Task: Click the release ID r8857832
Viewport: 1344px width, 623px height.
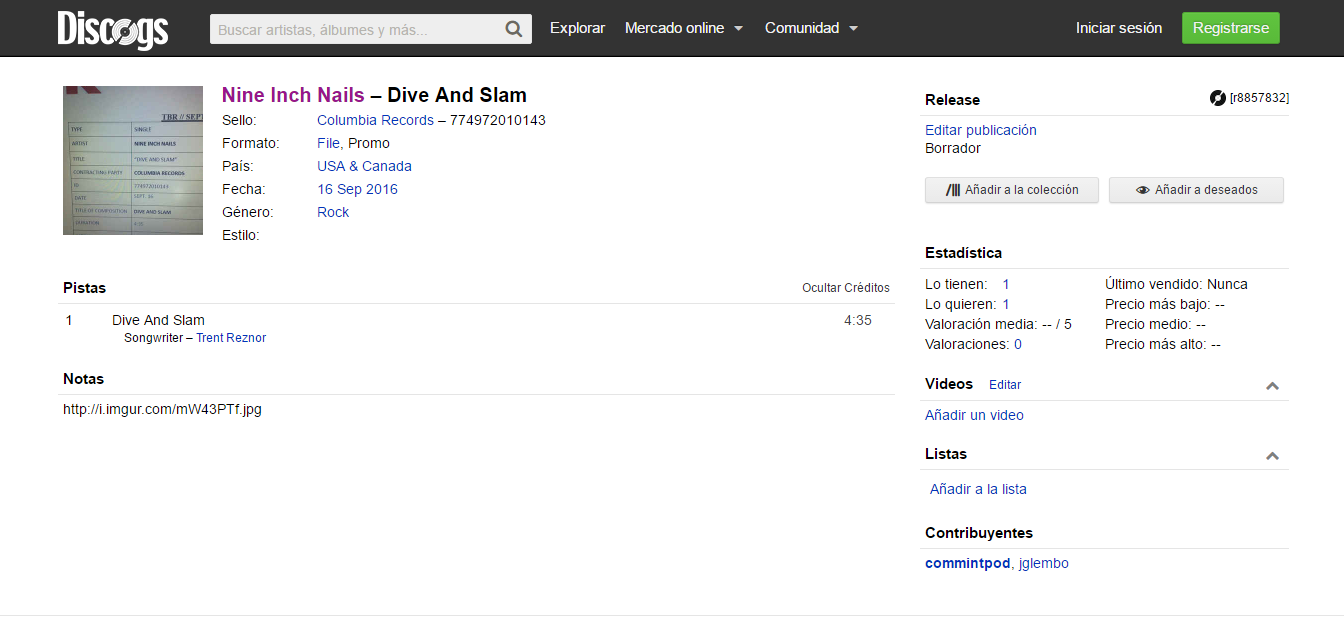Action: (1259, 98)
